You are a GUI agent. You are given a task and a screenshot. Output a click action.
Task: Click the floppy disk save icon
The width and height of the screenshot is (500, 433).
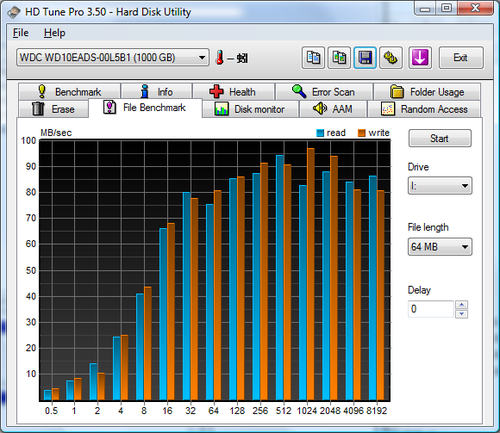[365, 58]
